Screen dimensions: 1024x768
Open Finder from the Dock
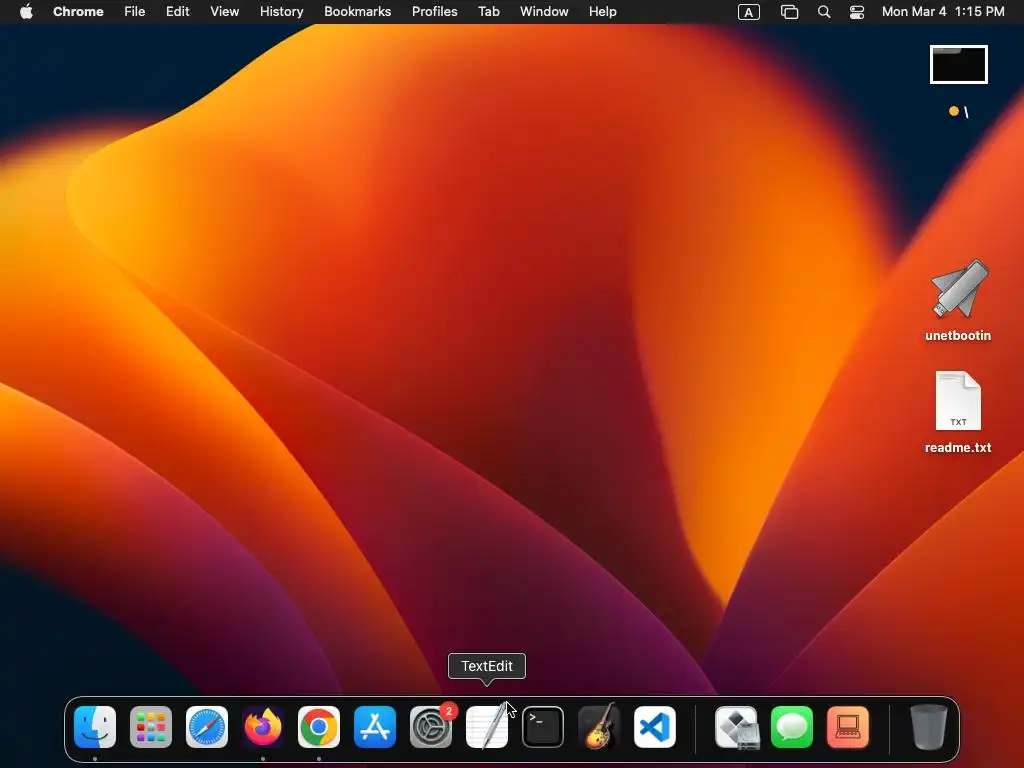[x=95, y=727]
